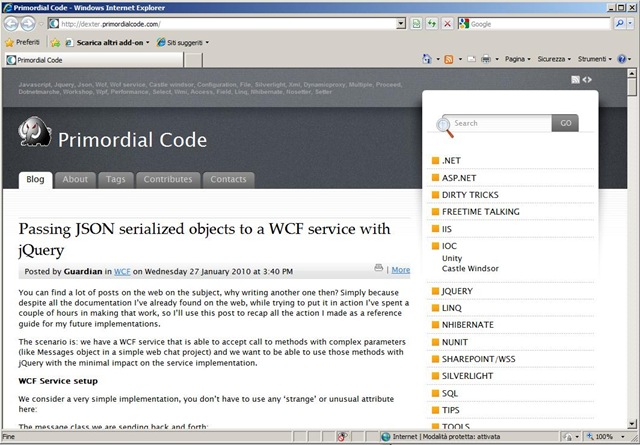The width and height of the screenshot is (640, 445).
Task: Click the GO search button
Action: 565,123
